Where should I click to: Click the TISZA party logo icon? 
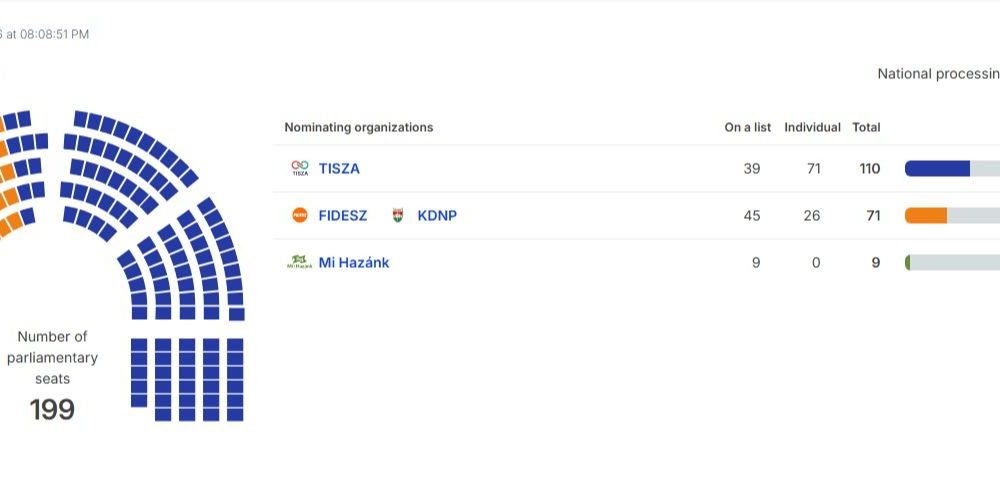300,169
